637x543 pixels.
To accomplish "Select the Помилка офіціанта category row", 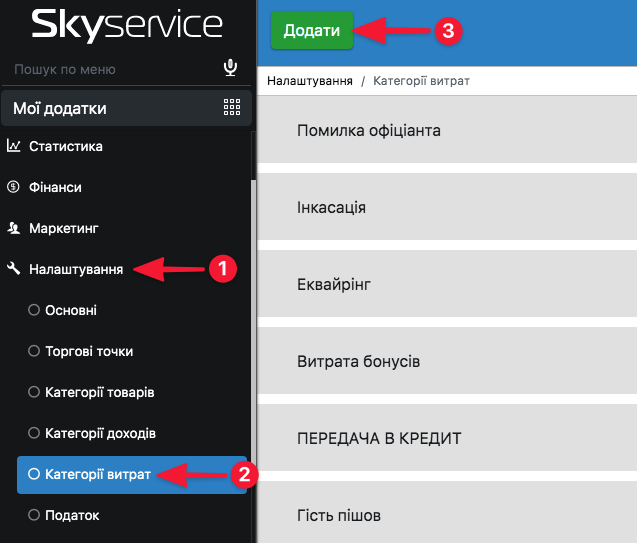I will point(446,131).
